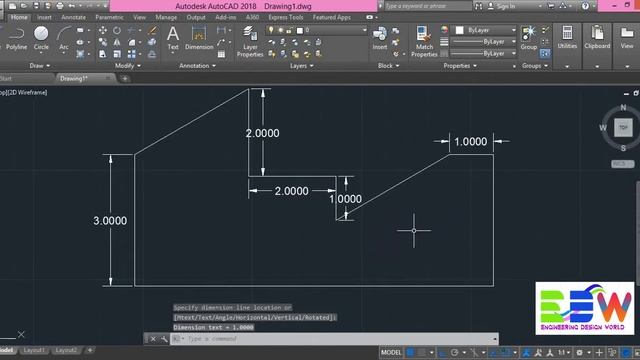640x360 pixels.
Task: Click the Table icon in Annotation panel
Action: click(221, 54)
